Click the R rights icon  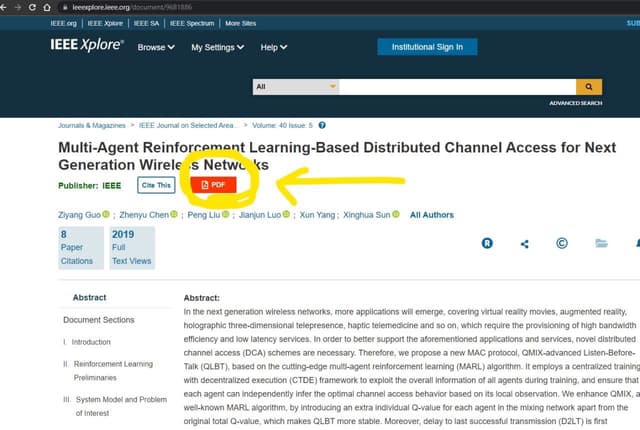487,243
